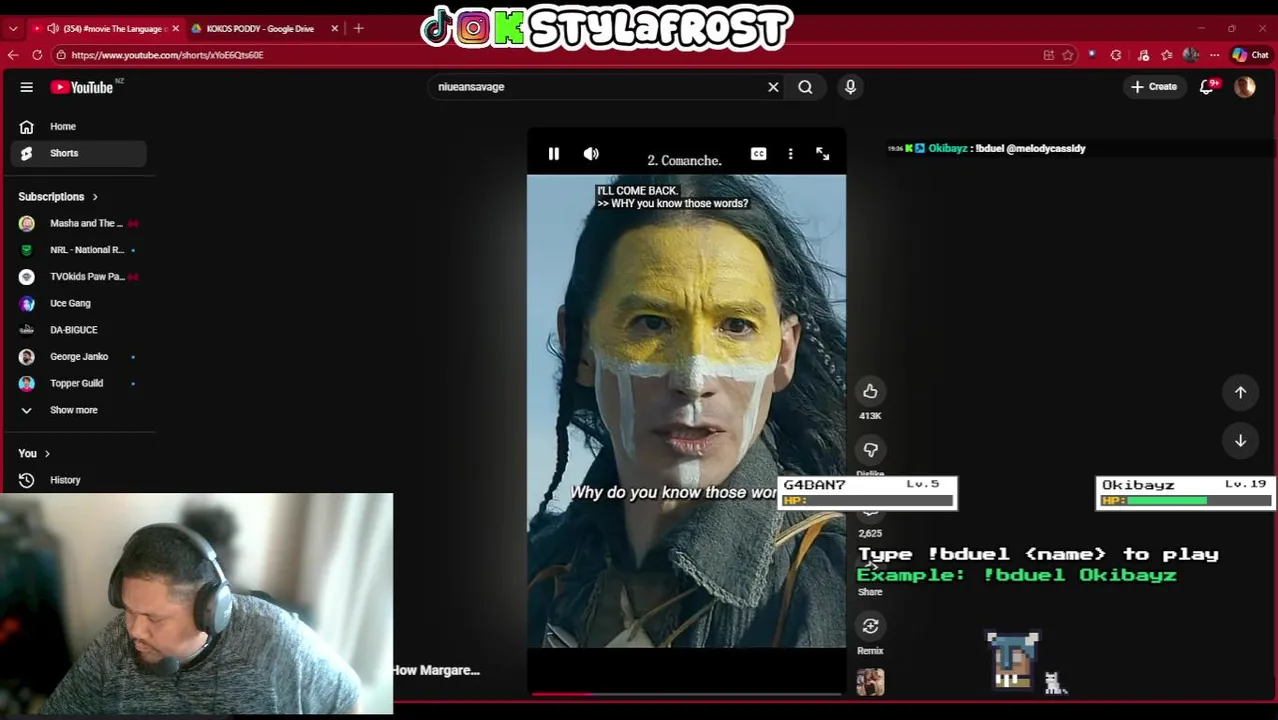Open the DA-BIGUCE subscription
Image resolution: width=1278 pixels, height=720 pixels.
pyautogui.click(x=80, y=330)
